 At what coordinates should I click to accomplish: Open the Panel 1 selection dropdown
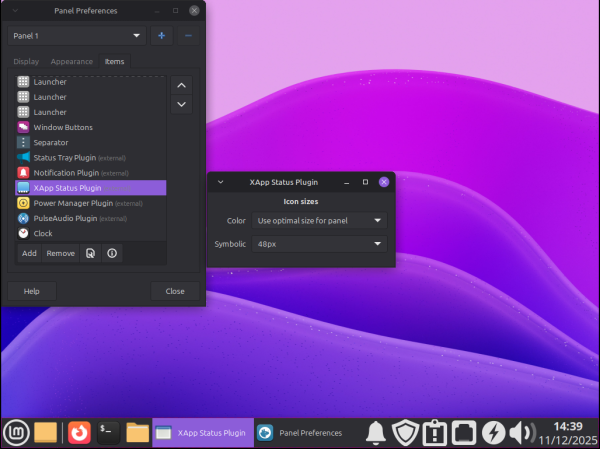tap(77, 36)
